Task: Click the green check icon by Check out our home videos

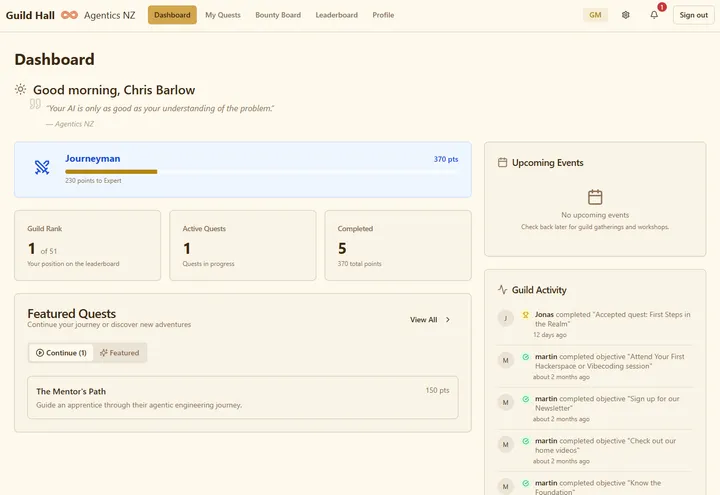Action: coord(525,441)
